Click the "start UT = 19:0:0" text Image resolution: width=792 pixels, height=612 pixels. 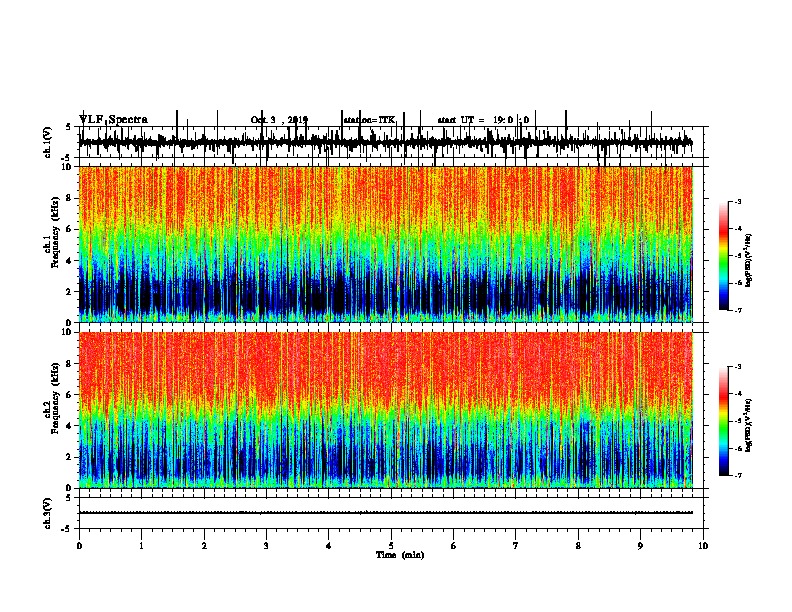[483, 120]
